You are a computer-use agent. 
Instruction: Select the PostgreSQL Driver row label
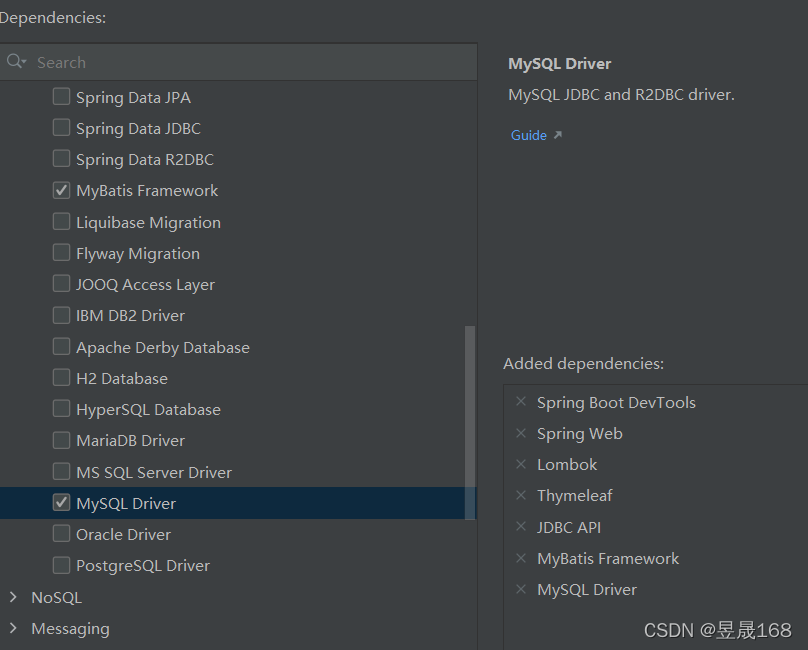click(x=143, y=565)
